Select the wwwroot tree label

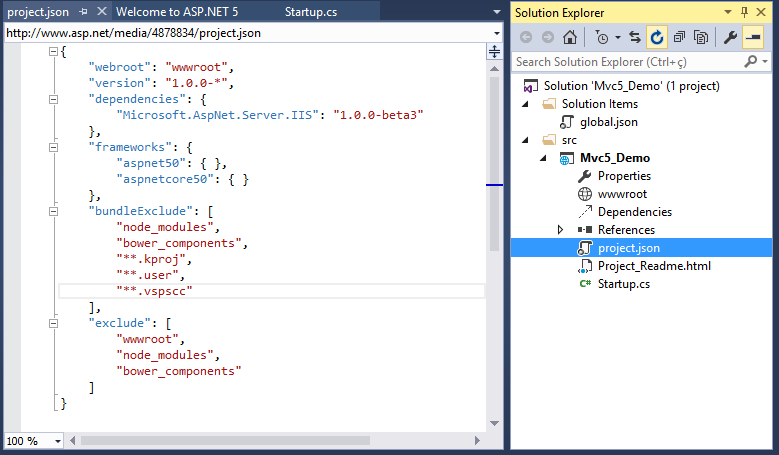[x=622, y=194]
